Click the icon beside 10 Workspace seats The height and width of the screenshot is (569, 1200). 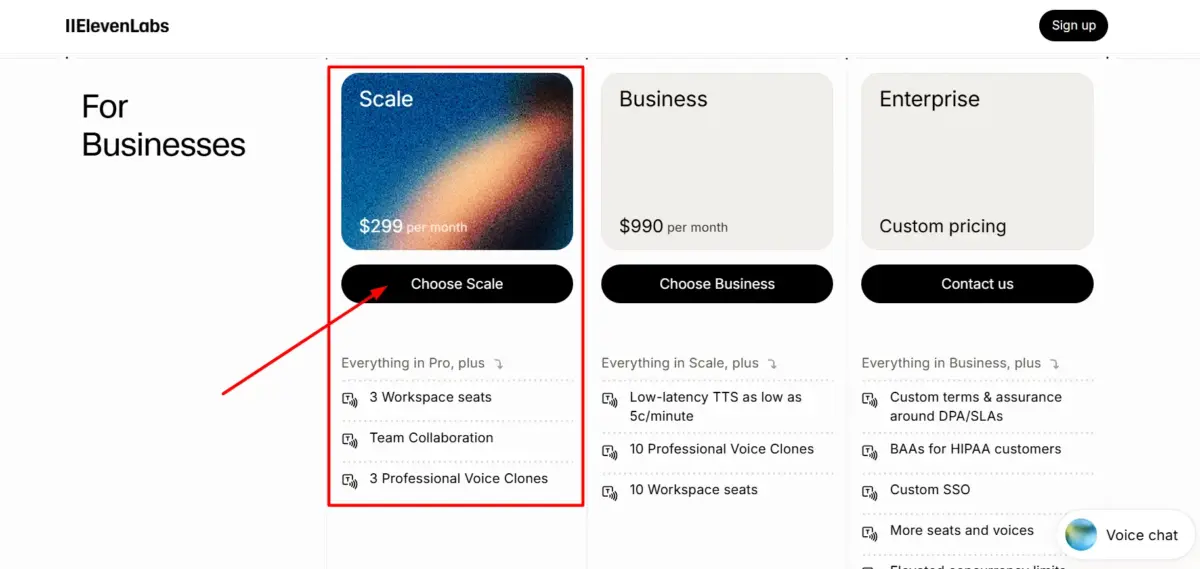tap(610, 491)
